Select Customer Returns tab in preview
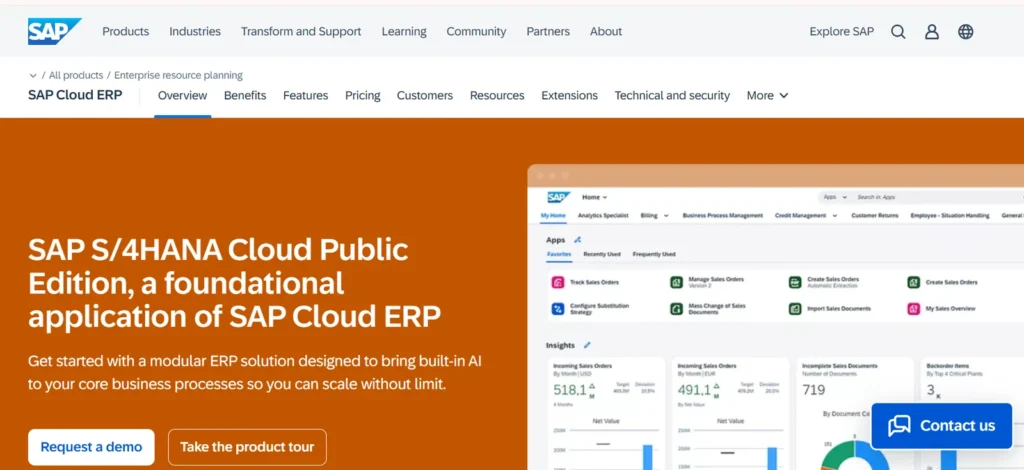 874,215
